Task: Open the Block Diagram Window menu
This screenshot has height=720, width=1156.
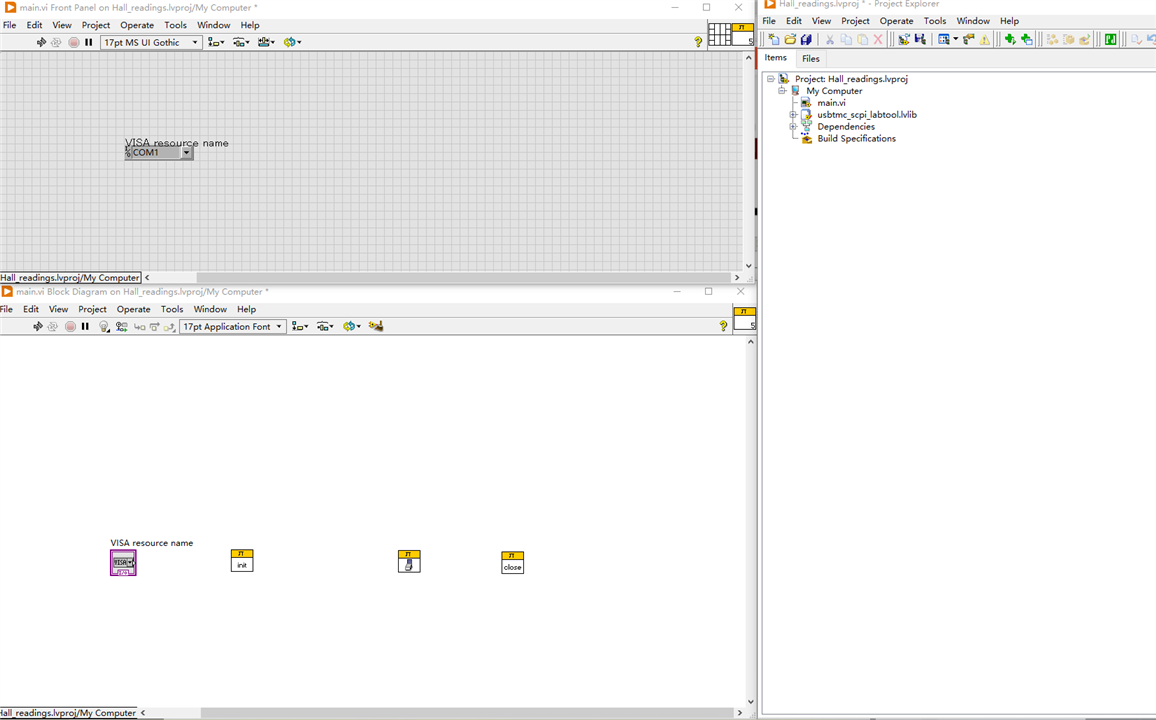Action: coord(210,310)
